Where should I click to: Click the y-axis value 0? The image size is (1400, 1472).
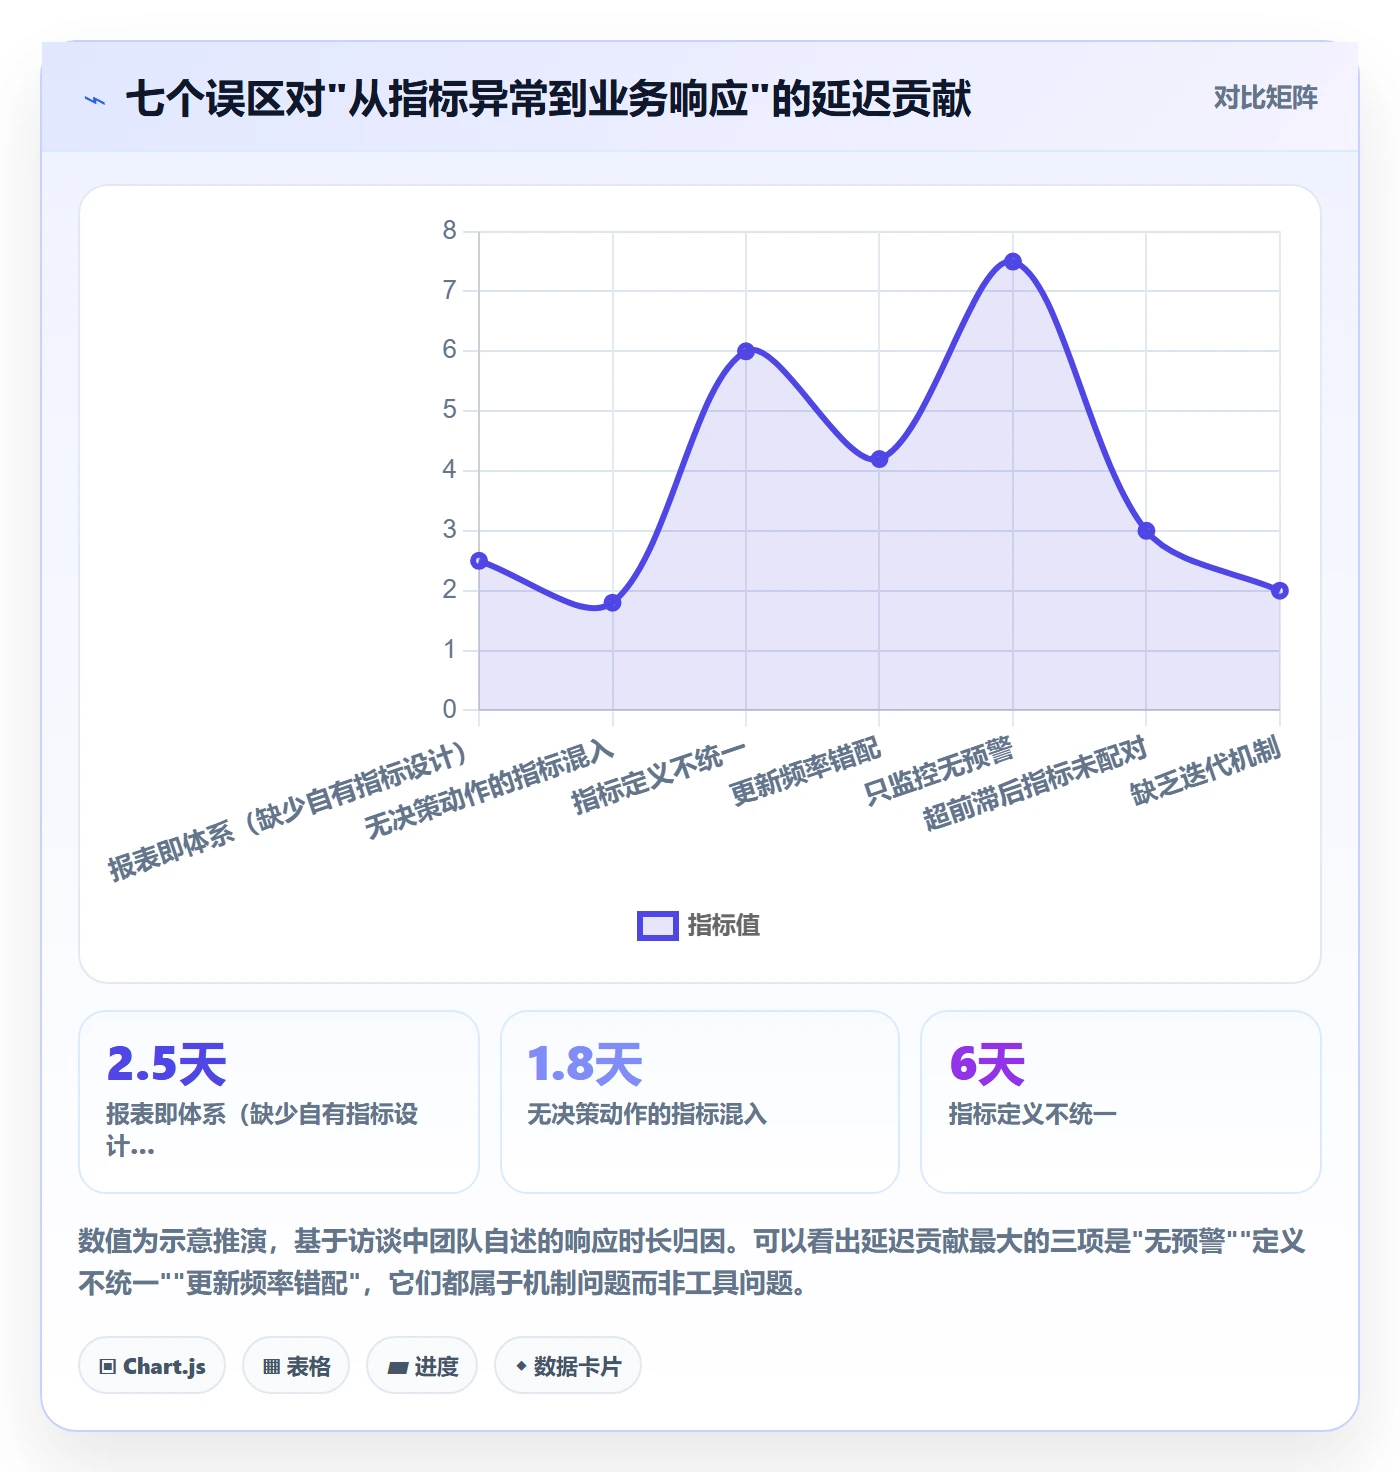(x=450, y=710)
